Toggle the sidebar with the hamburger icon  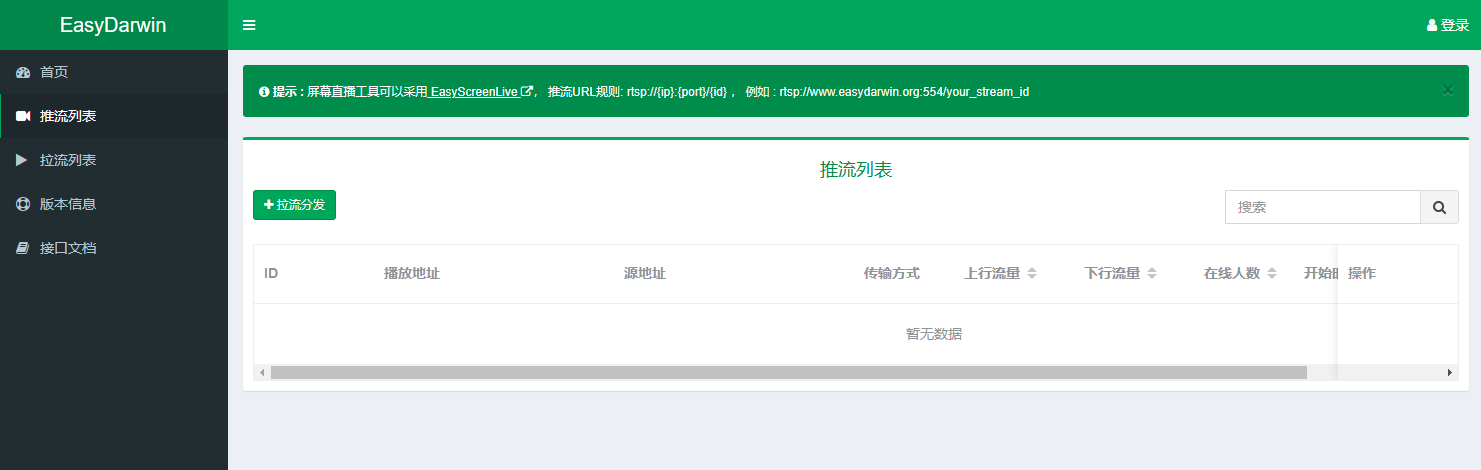pos(249,25)
